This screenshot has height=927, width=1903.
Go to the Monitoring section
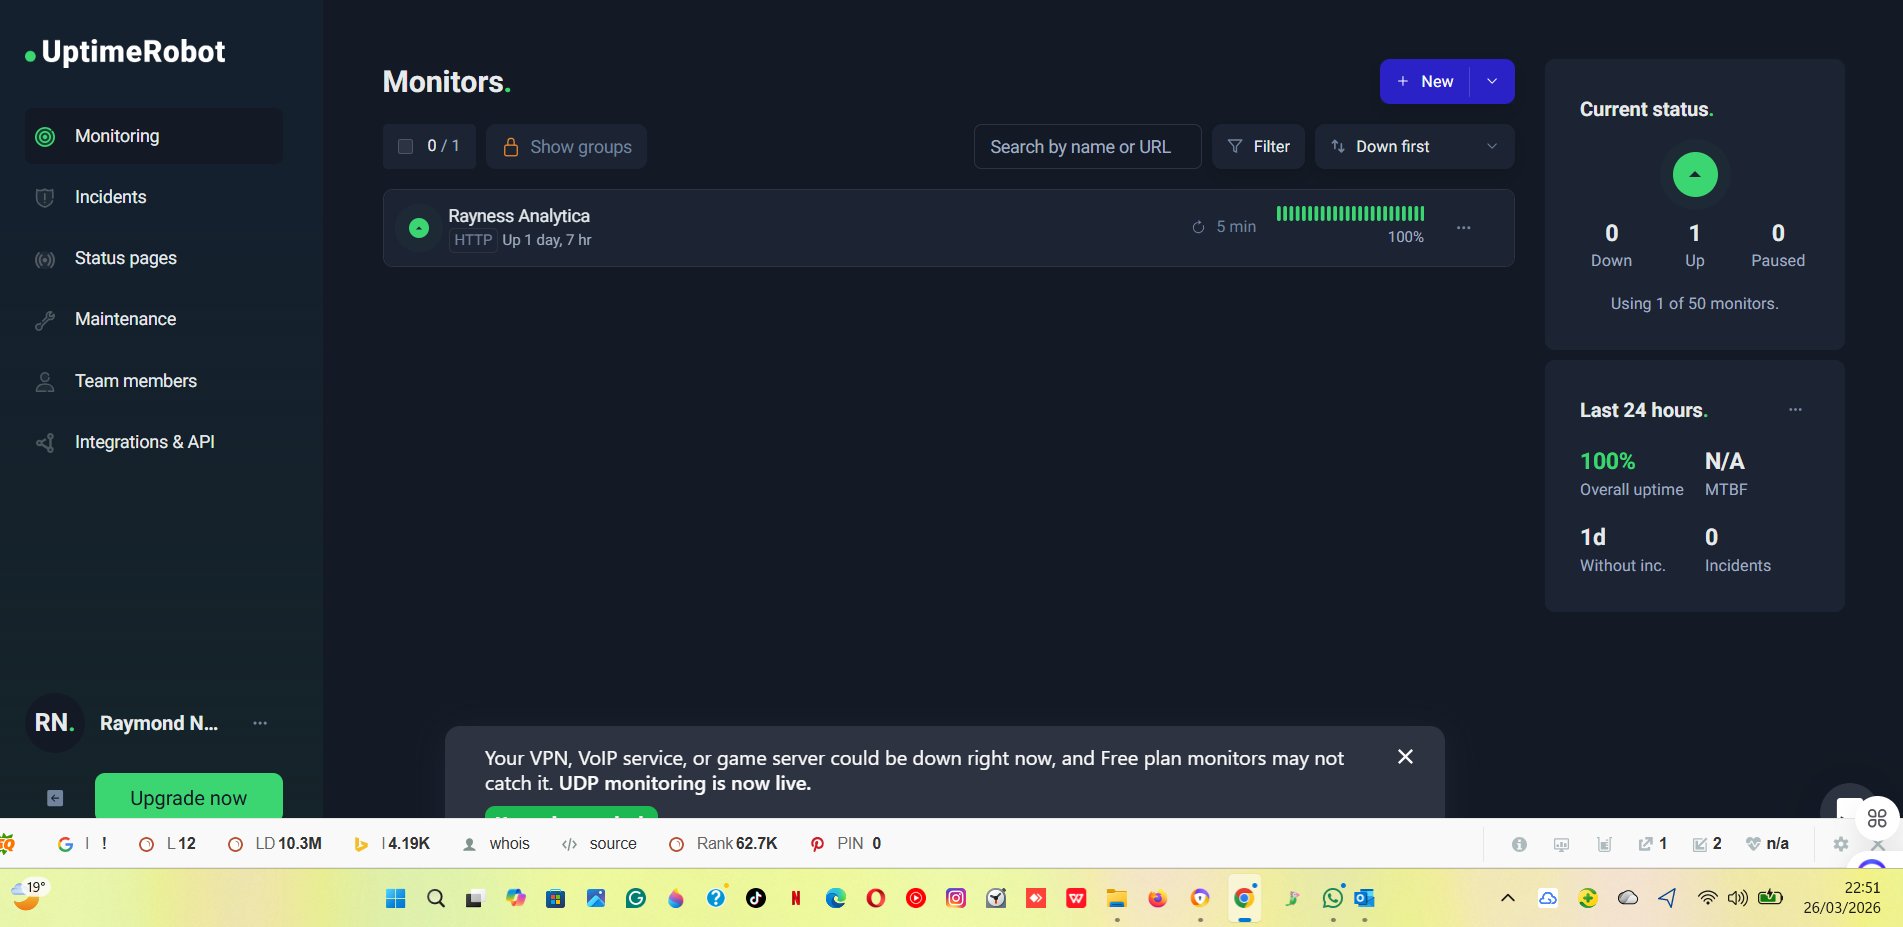click(154, 136)
